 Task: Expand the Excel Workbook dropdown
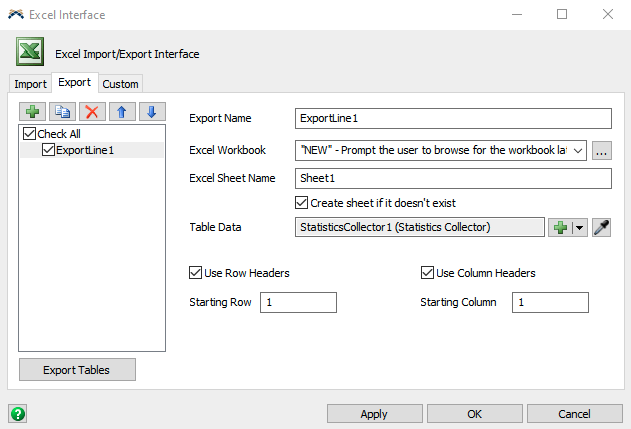tap(577, 151)
